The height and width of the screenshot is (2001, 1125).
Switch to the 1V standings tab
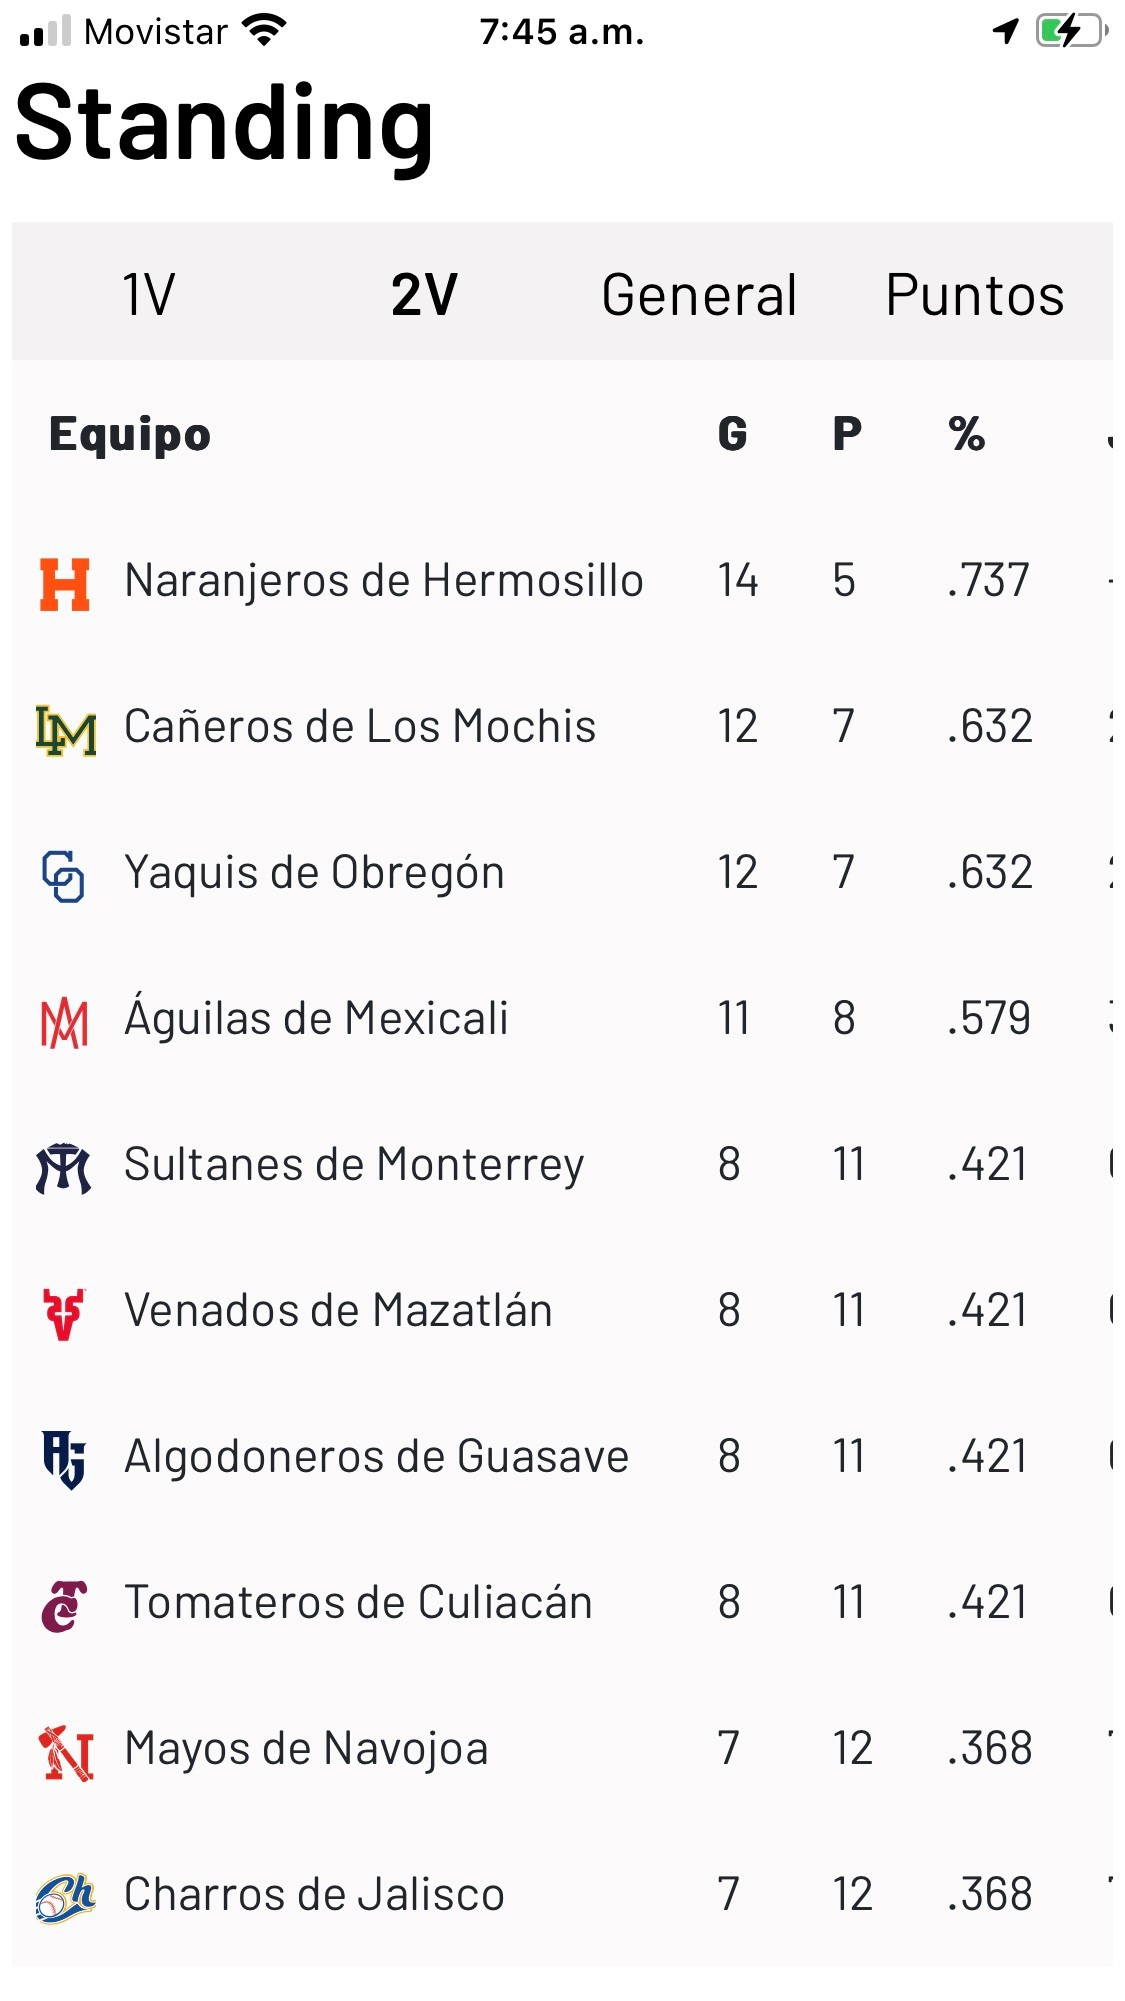149,295
